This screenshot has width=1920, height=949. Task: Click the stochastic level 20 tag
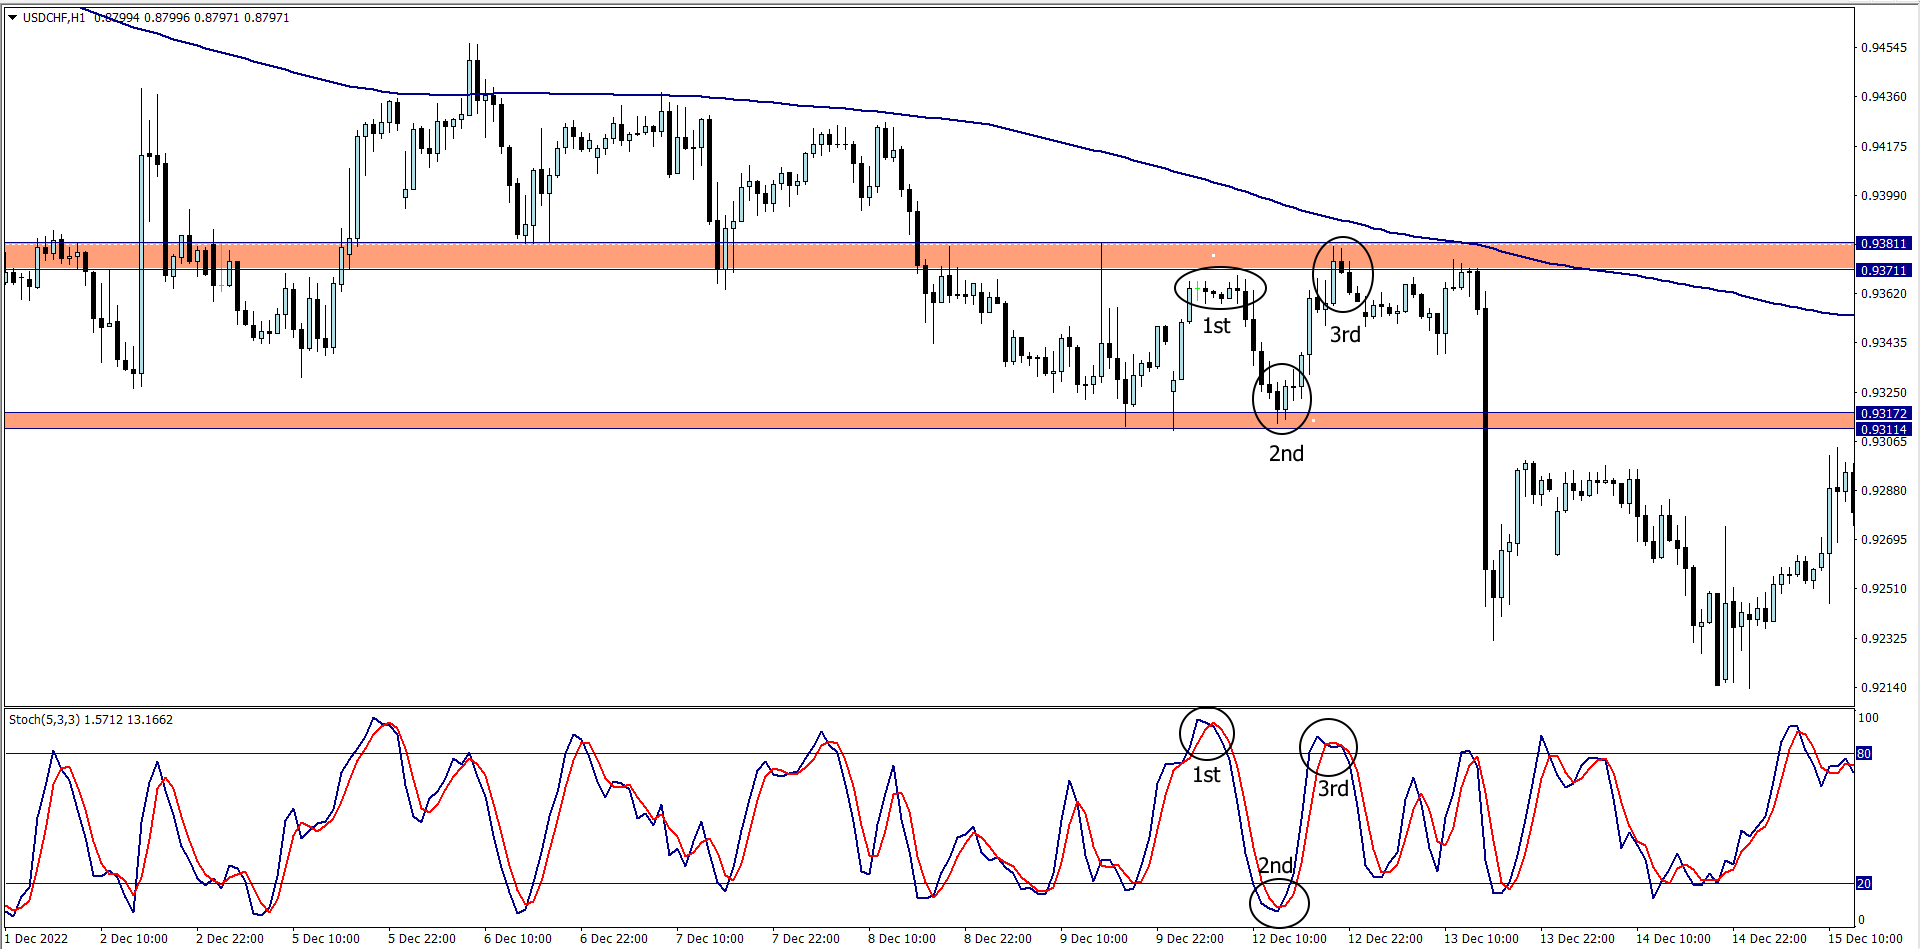(x=1864, y=884)
